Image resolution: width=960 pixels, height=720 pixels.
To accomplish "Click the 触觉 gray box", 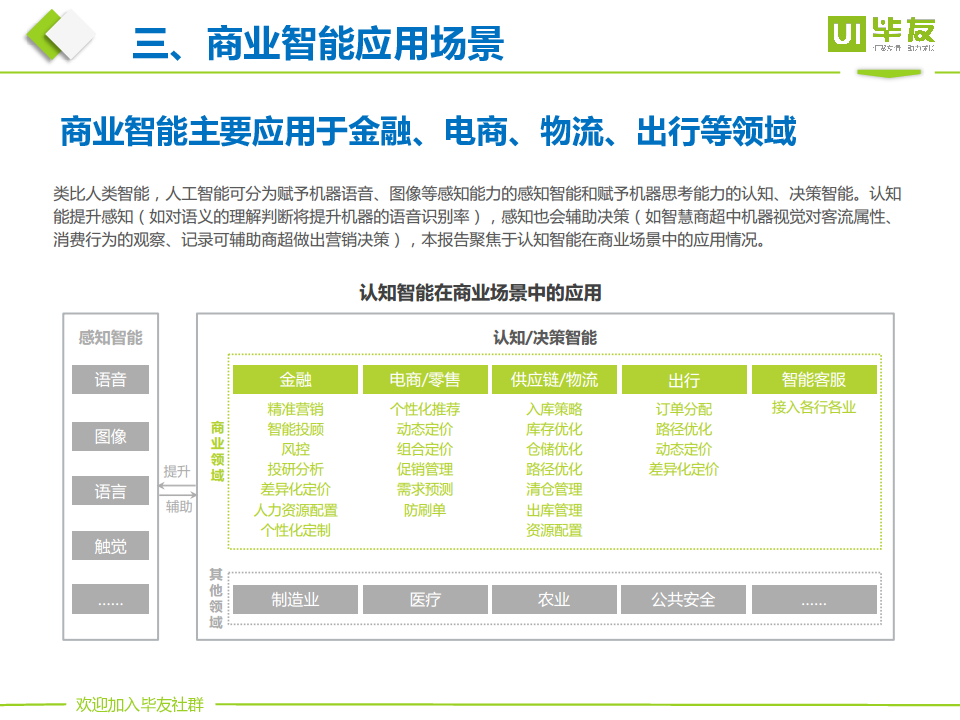I will click(x=110, y=546).
